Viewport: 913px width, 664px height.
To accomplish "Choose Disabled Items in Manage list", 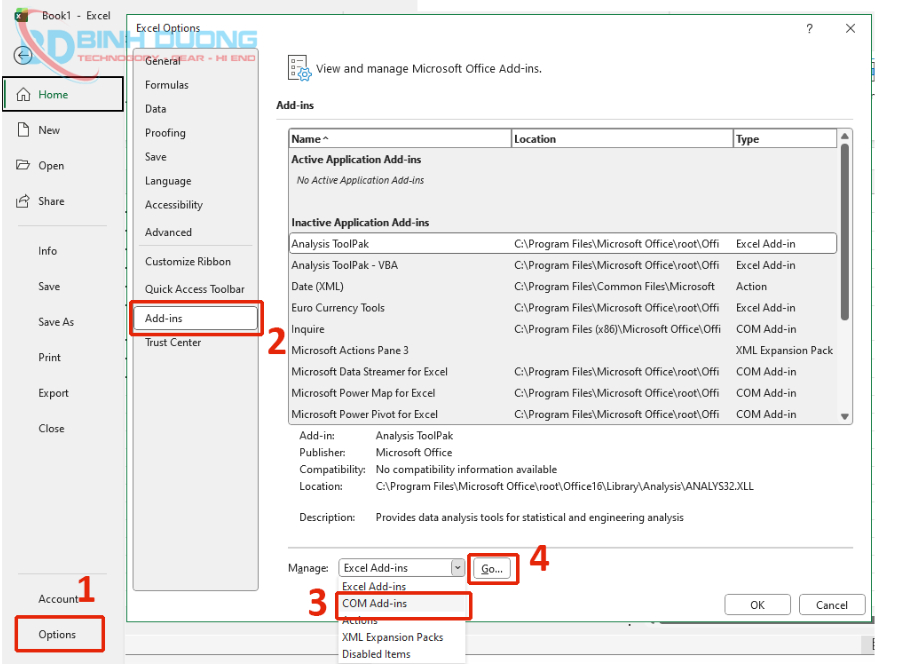I will [376, 654].
